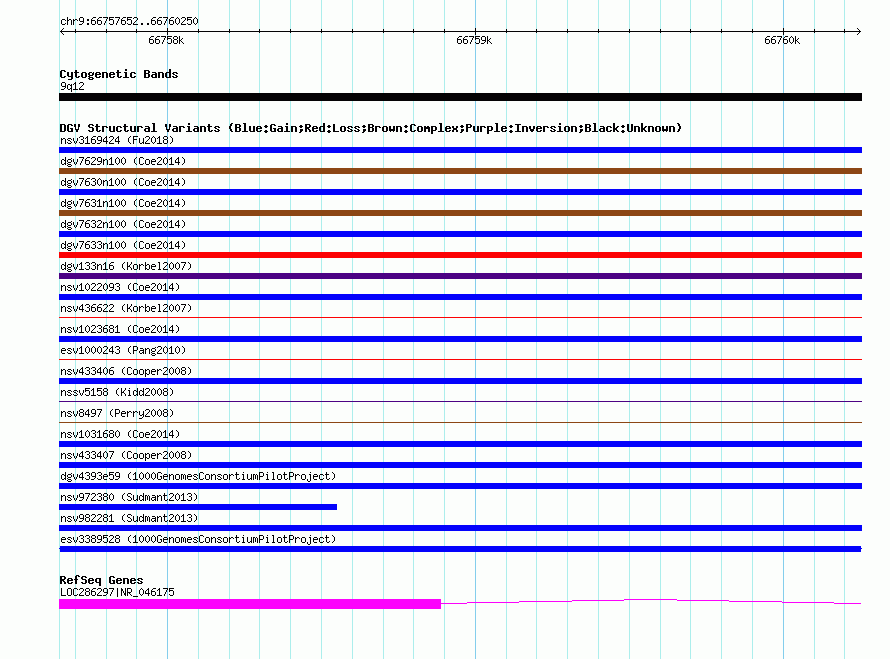Image resolution: width=890 pixels, height=659 pixels.
Task: Select variant dgv7631n100 (Coe2014) label
Action: pyautogui.click(x=123, y=203)
